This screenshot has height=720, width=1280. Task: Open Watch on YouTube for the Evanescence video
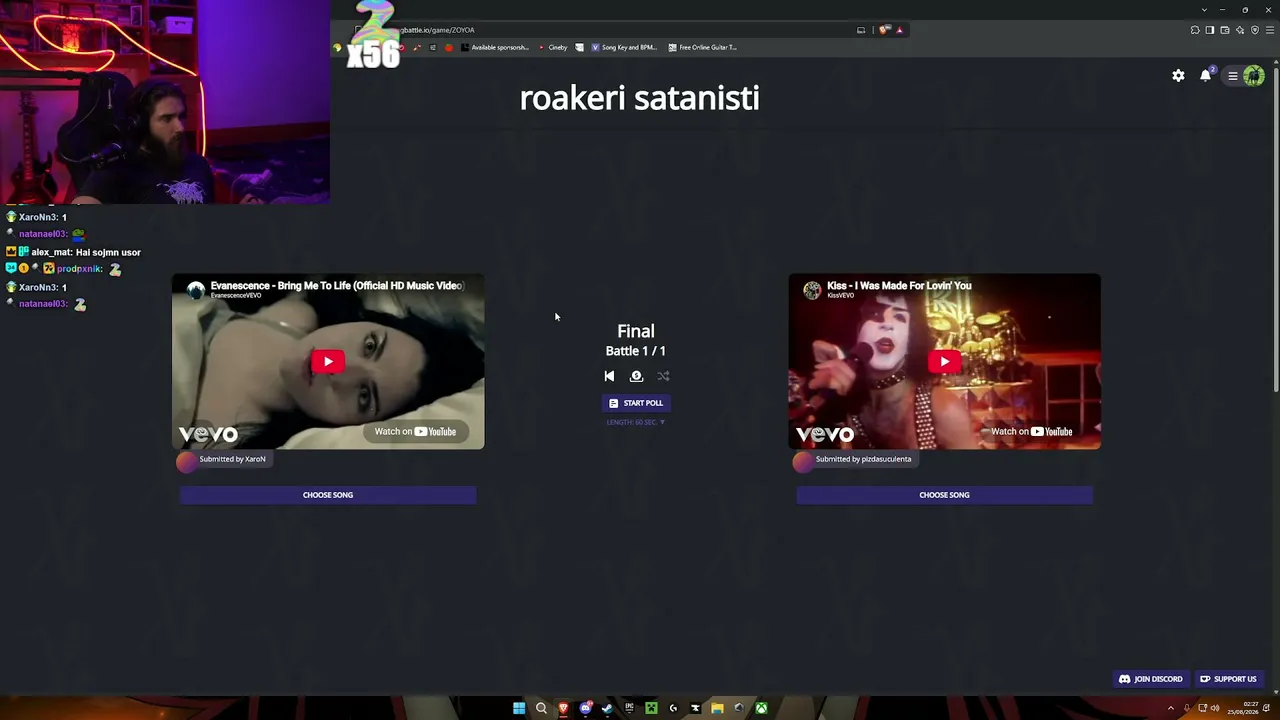click(415, 432)
